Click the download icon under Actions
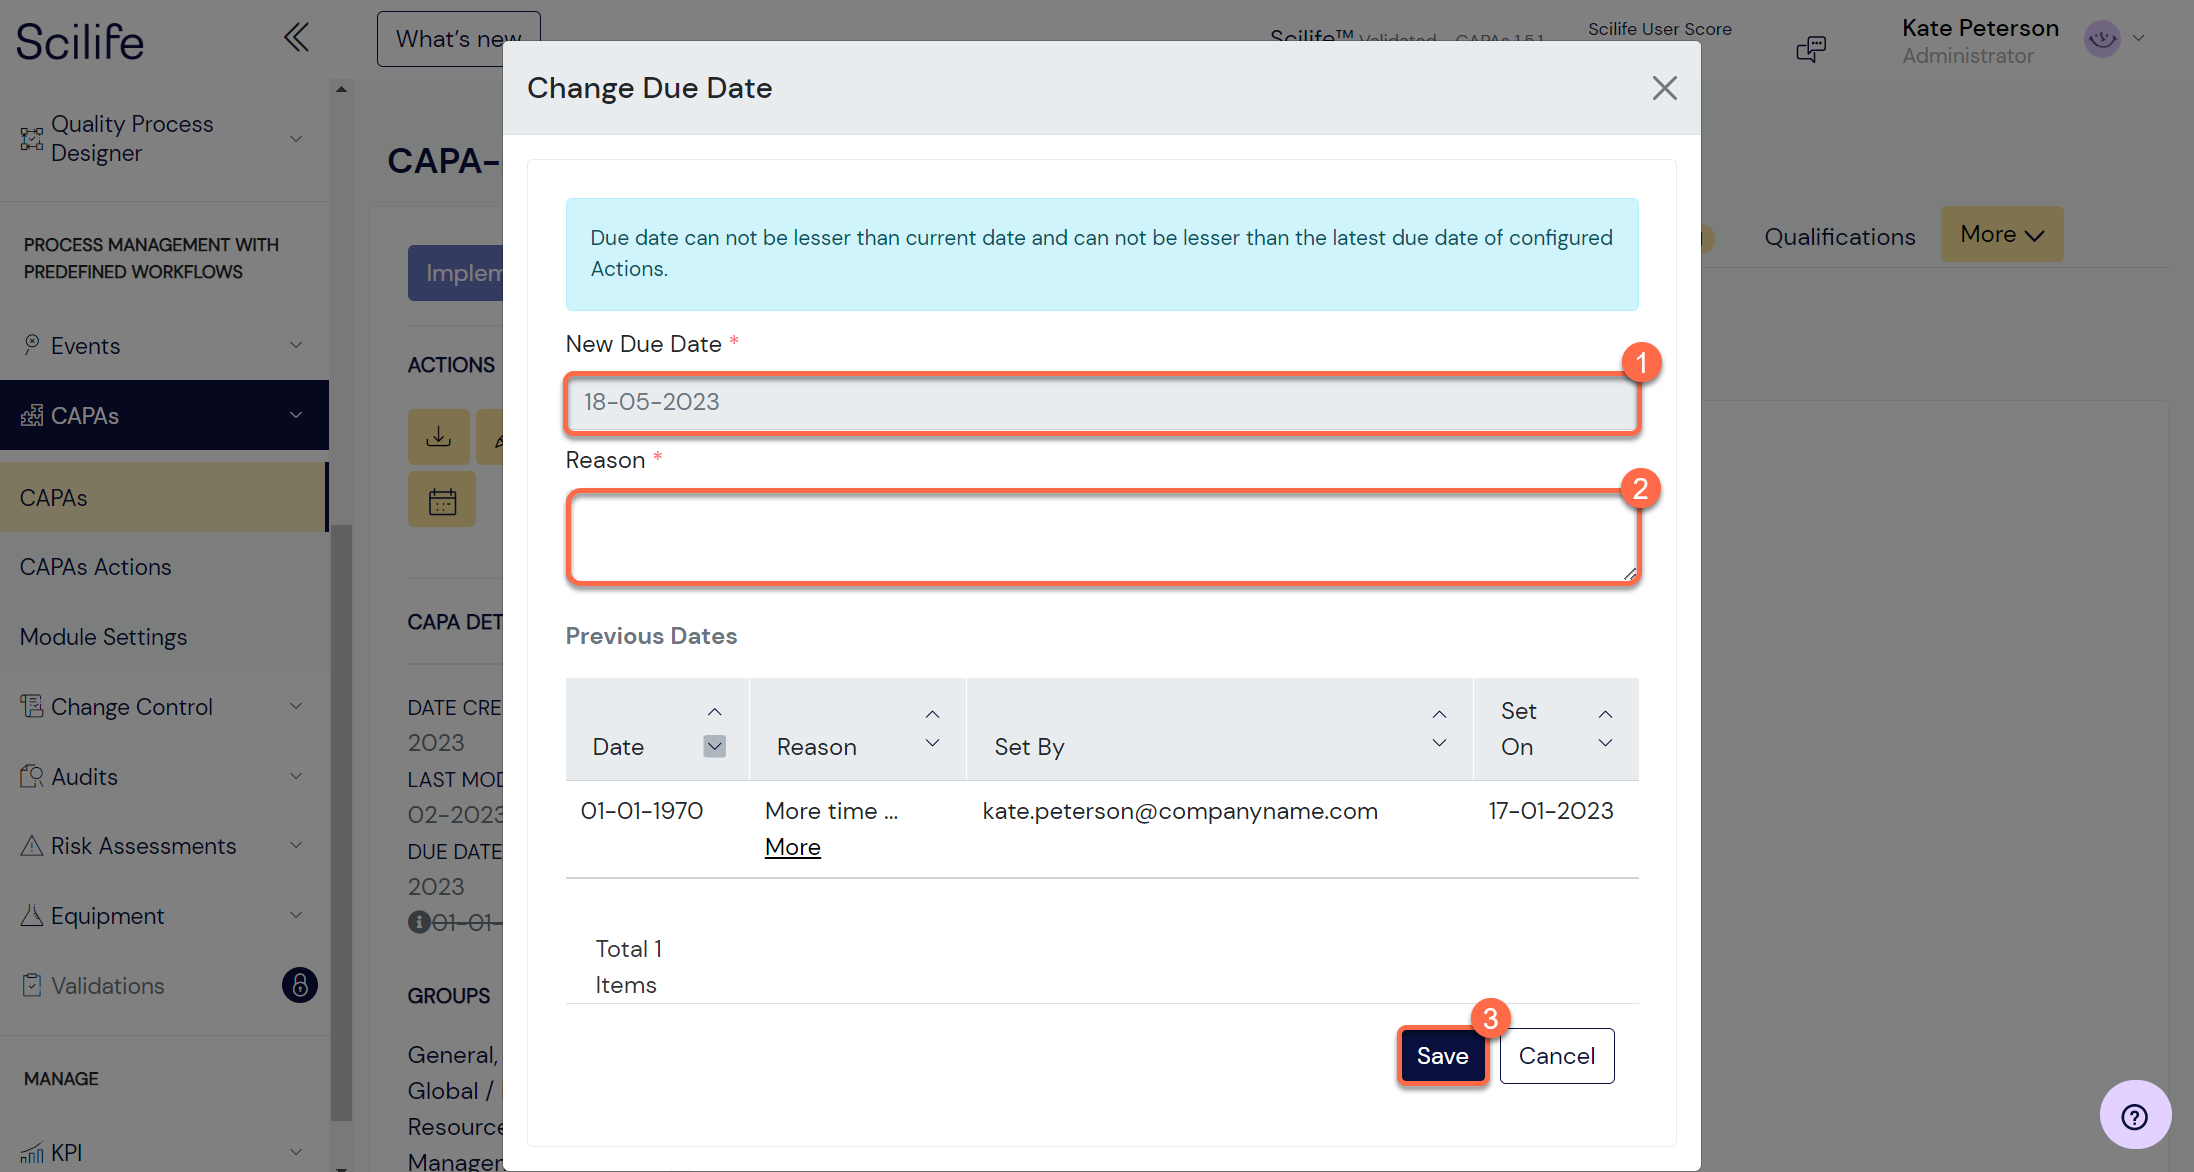The height and width of the screenshot is (1172, 2194). point(438,437)
